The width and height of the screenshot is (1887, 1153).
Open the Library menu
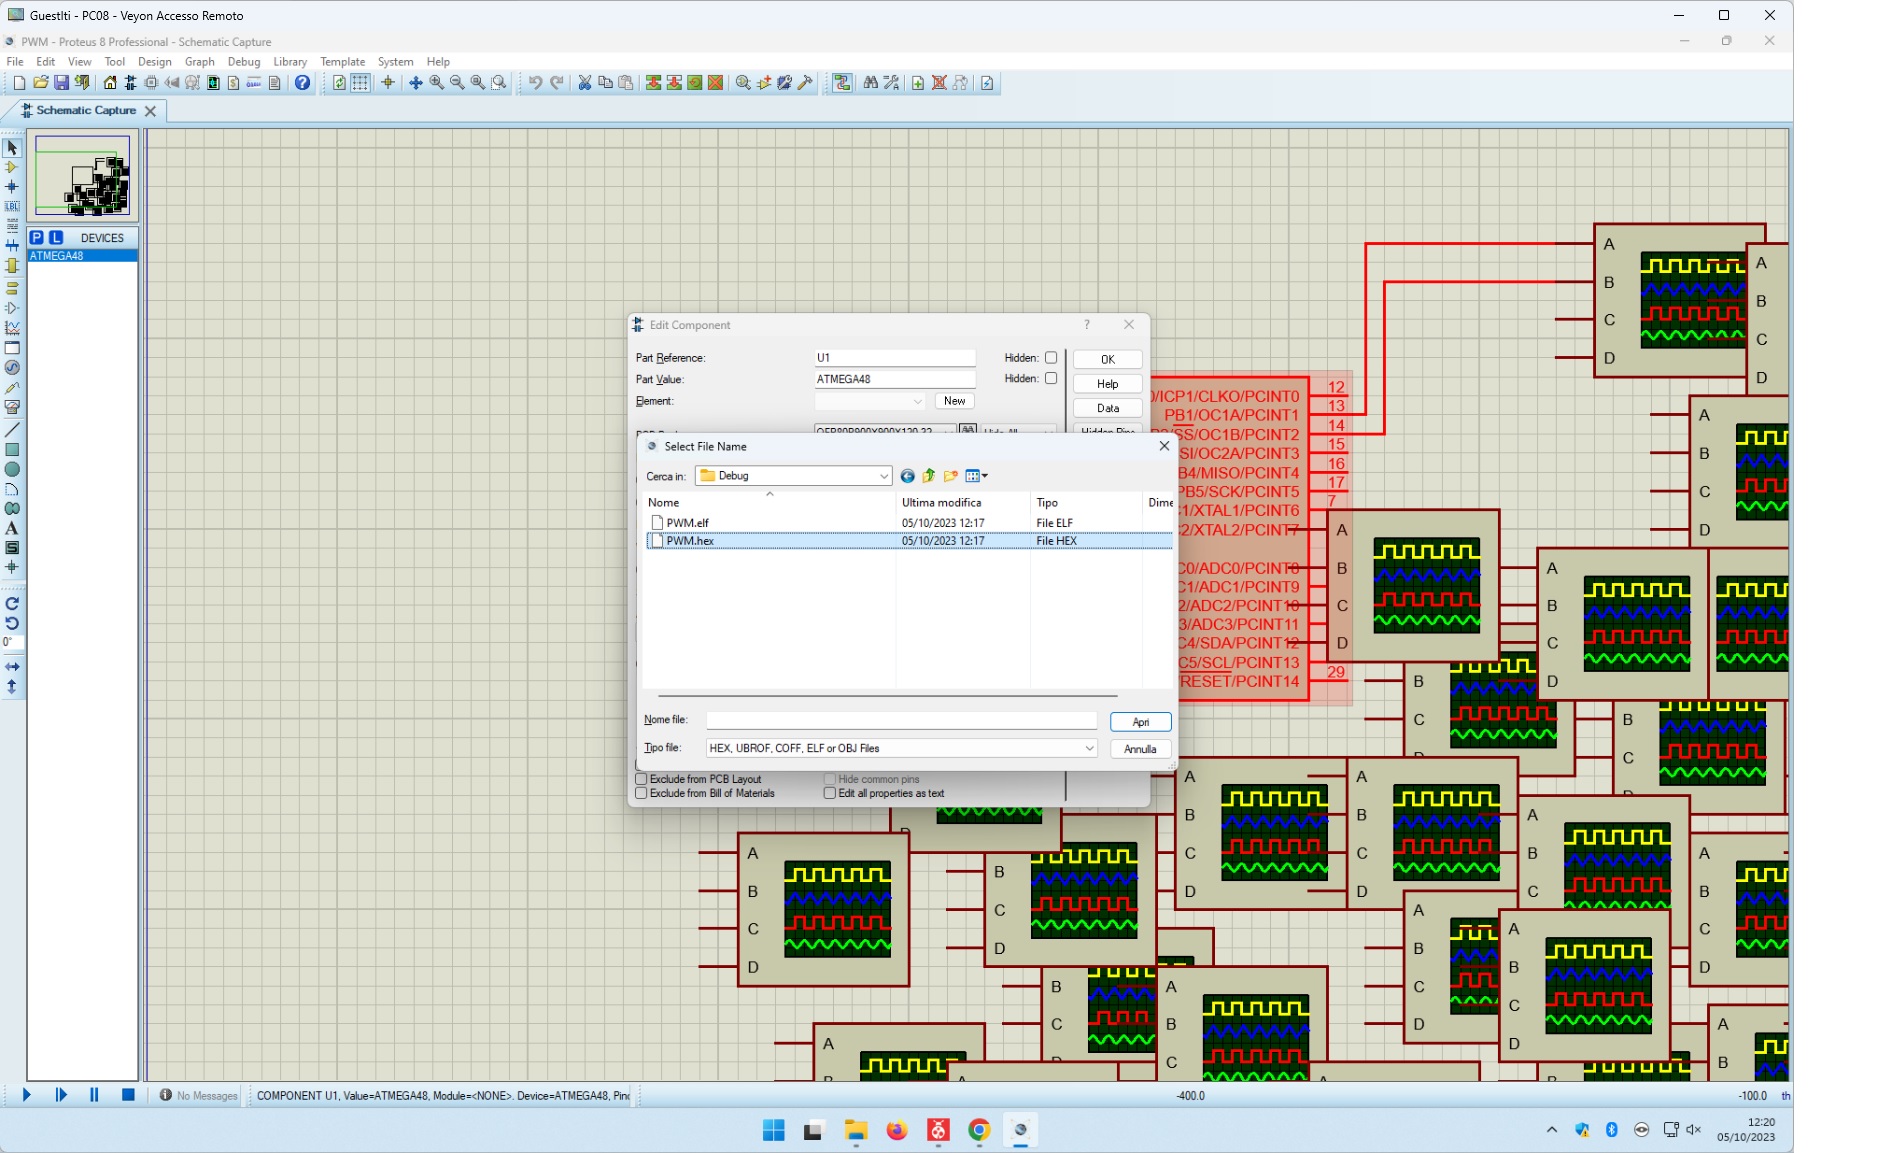pos(290,61)
